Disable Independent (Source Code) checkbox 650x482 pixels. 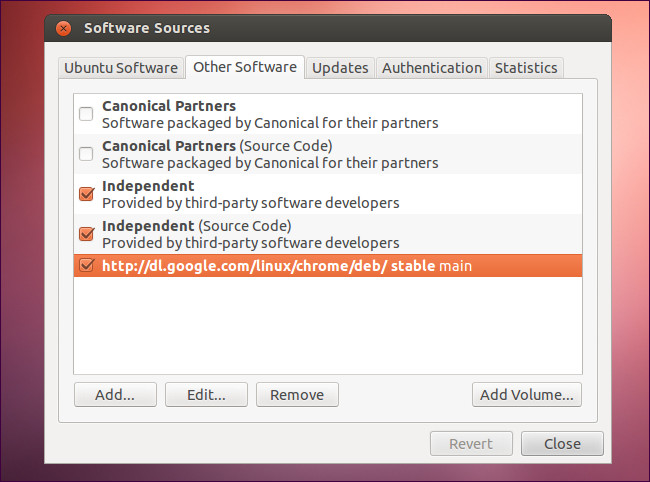click(86, 233)
